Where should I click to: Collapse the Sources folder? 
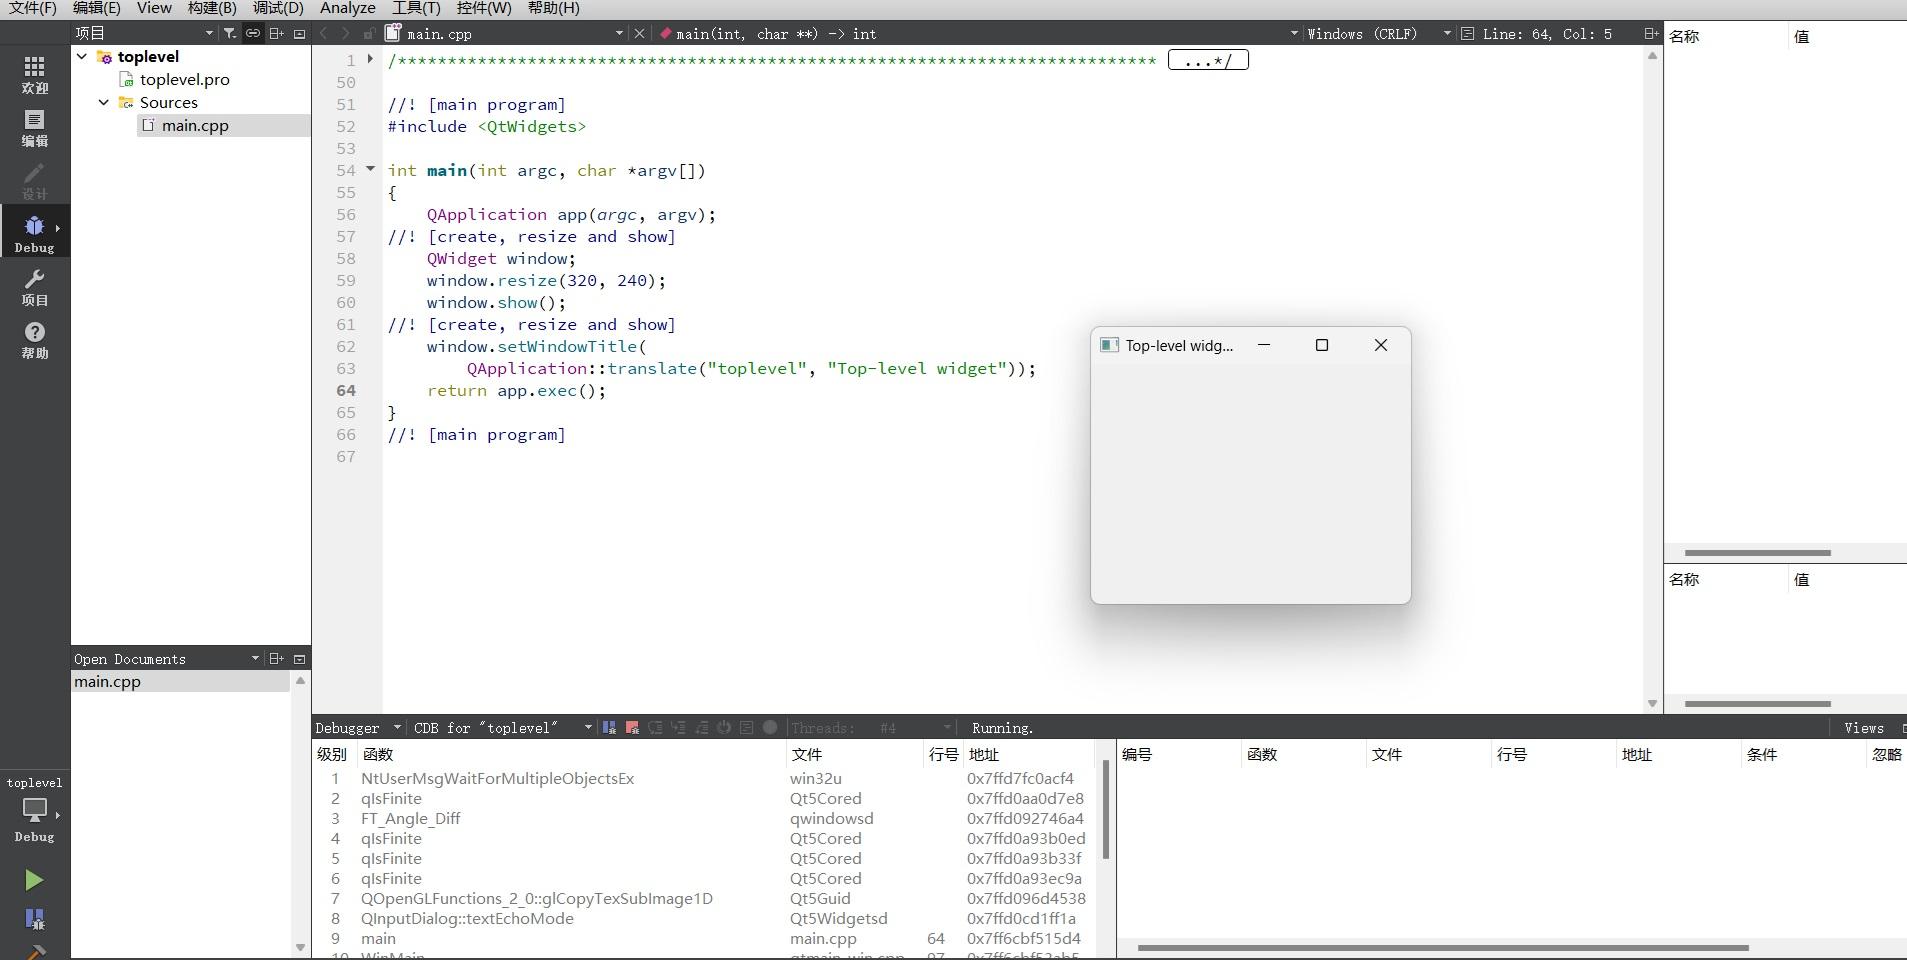104,102
